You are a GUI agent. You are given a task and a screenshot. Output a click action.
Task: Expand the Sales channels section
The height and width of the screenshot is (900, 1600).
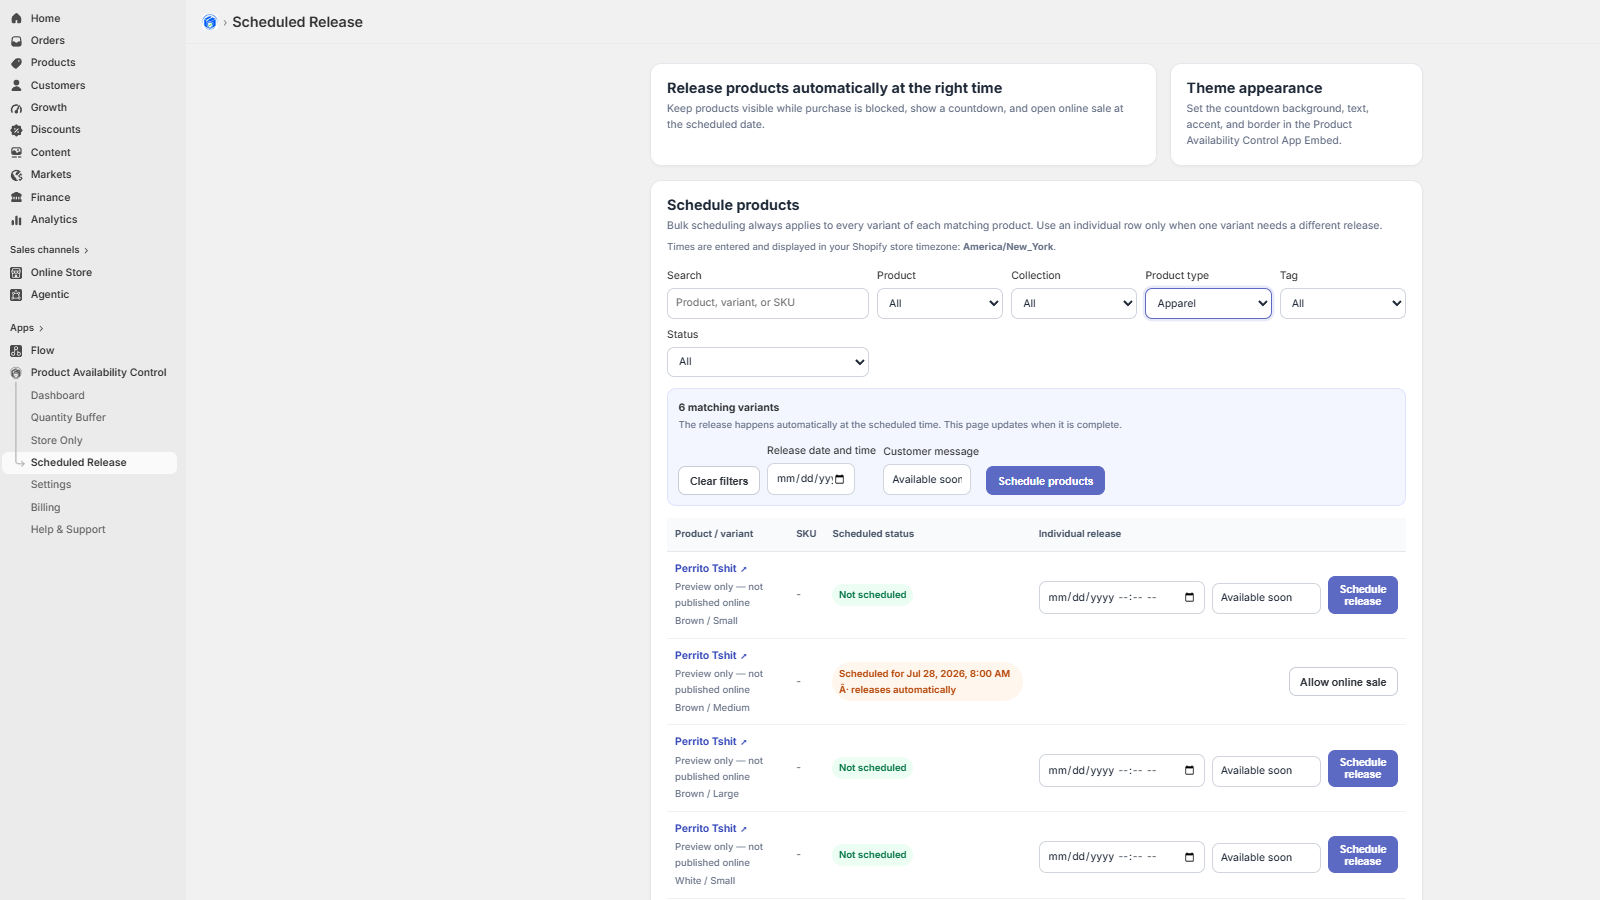49,250
